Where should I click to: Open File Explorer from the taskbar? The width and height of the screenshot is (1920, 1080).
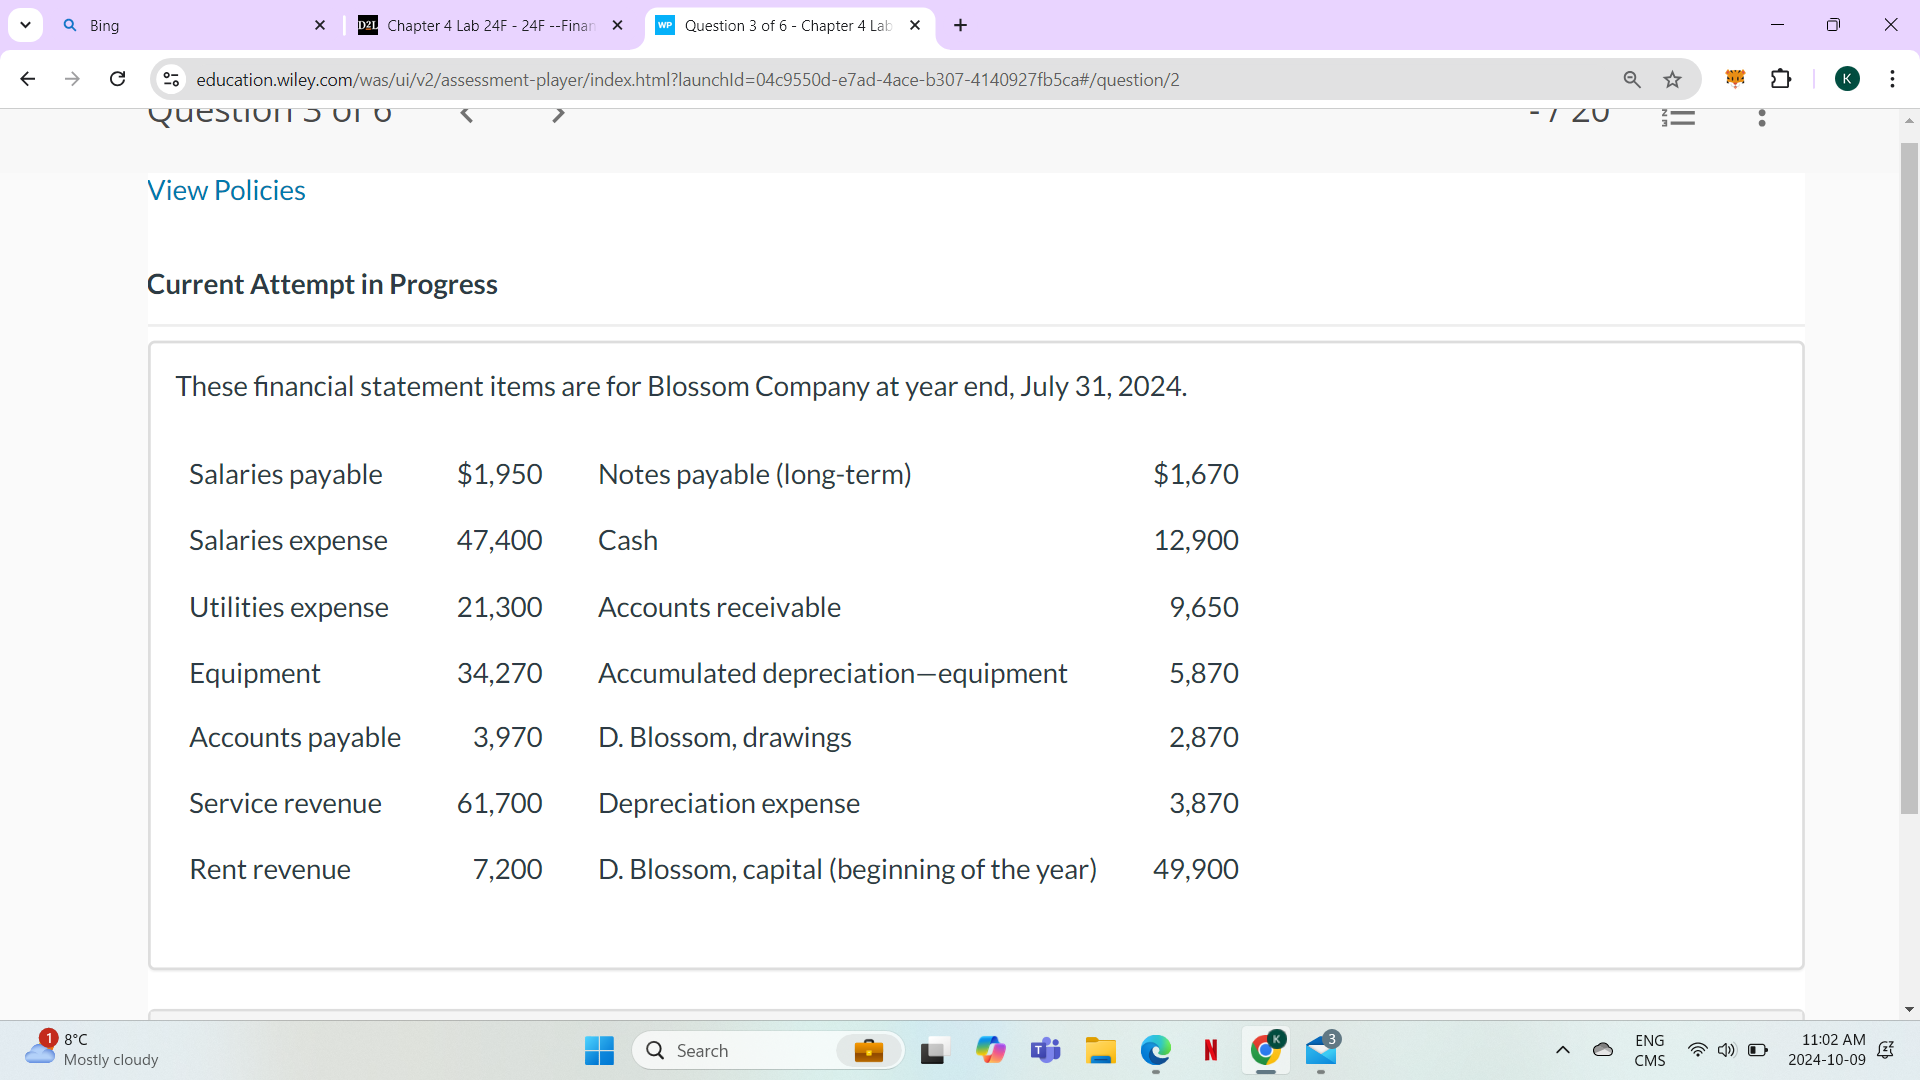[1101, 1050]
